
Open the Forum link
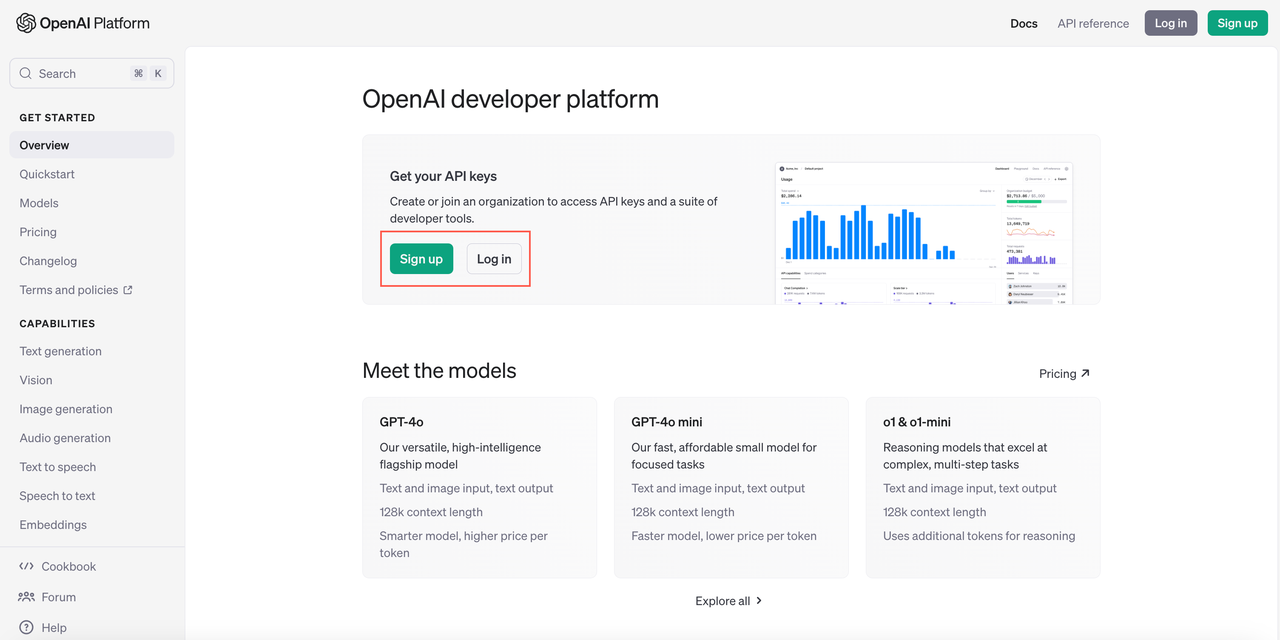[x=47, y=597]
